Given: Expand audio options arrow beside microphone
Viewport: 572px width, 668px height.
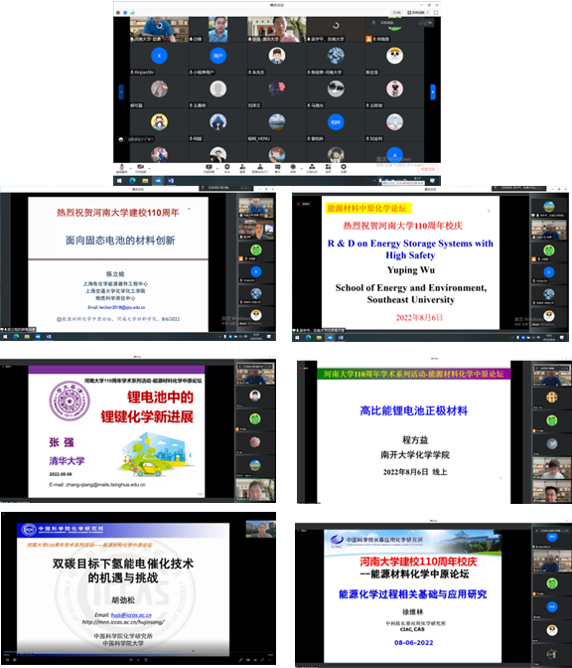Looking at the screenshot, I should [130, 168].
